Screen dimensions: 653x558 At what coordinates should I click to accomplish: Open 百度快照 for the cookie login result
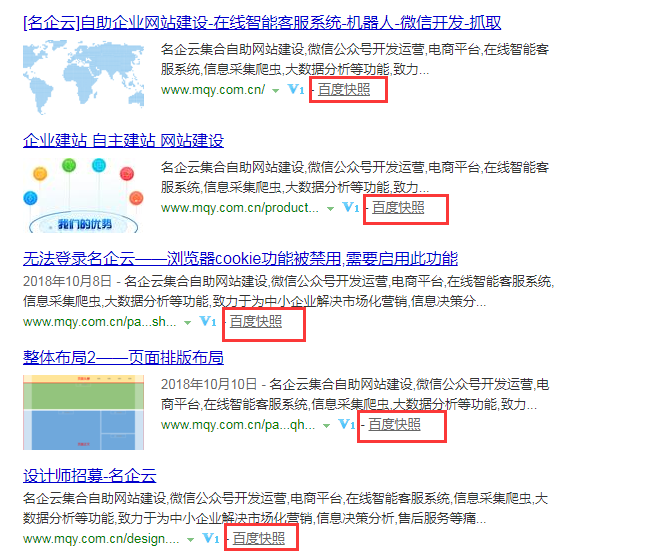tap(256, 321)
